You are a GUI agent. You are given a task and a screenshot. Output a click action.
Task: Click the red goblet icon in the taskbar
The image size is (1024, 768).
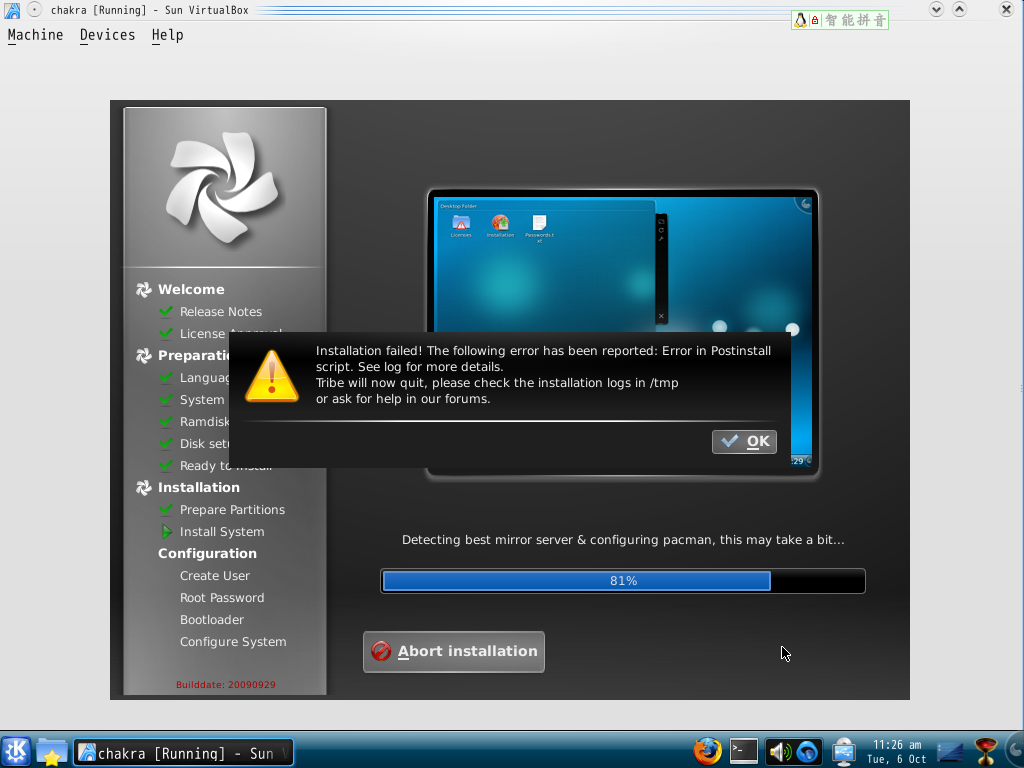[985, 752]
